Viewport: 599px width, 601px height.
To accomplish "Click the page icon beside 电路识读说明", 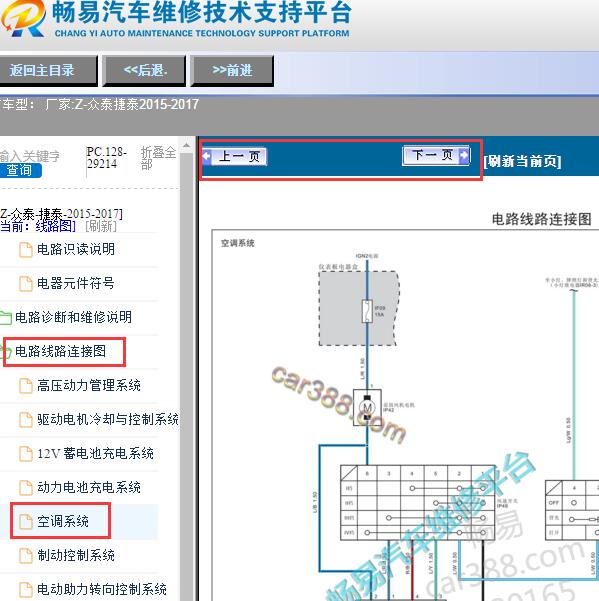I will pos(26,250).
